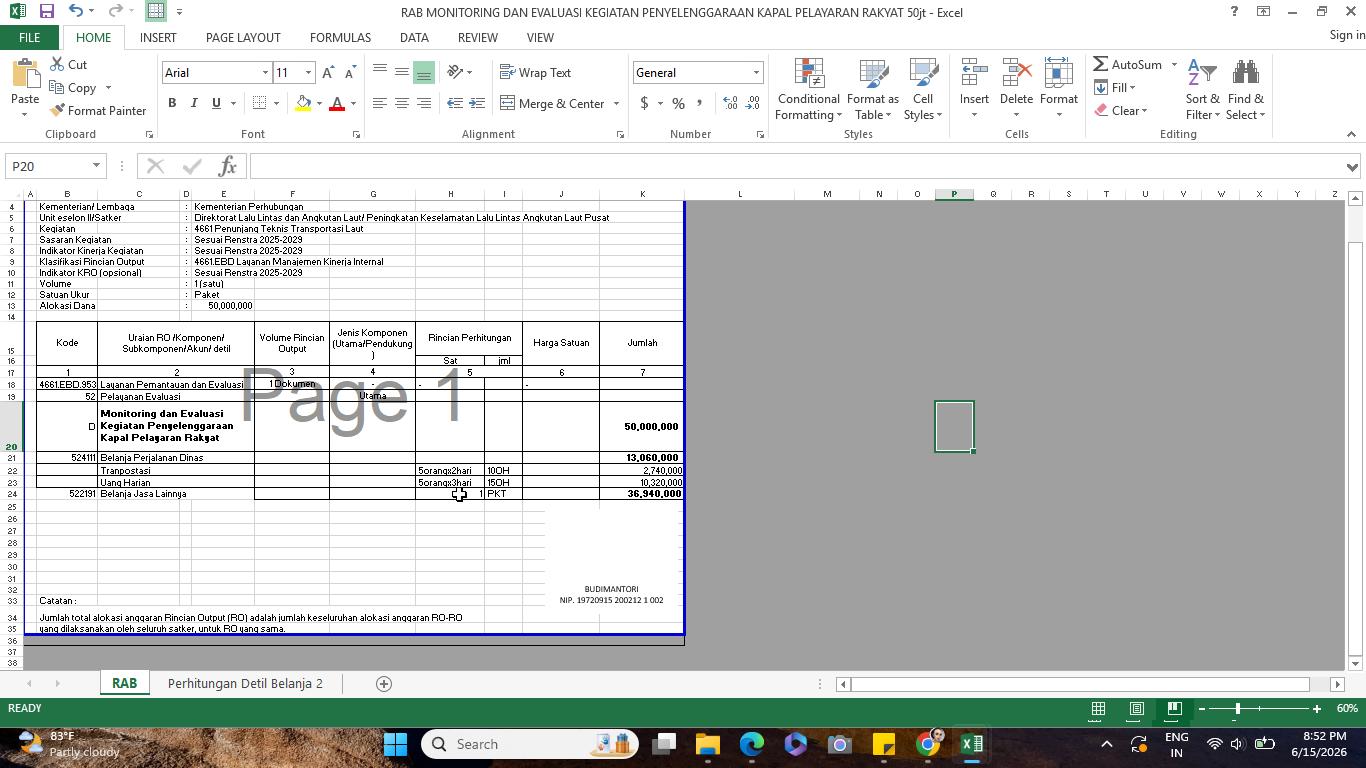The width and height of the screenshot is (1366, 768).
Task: Align text to the left
Action: [379, 103]
